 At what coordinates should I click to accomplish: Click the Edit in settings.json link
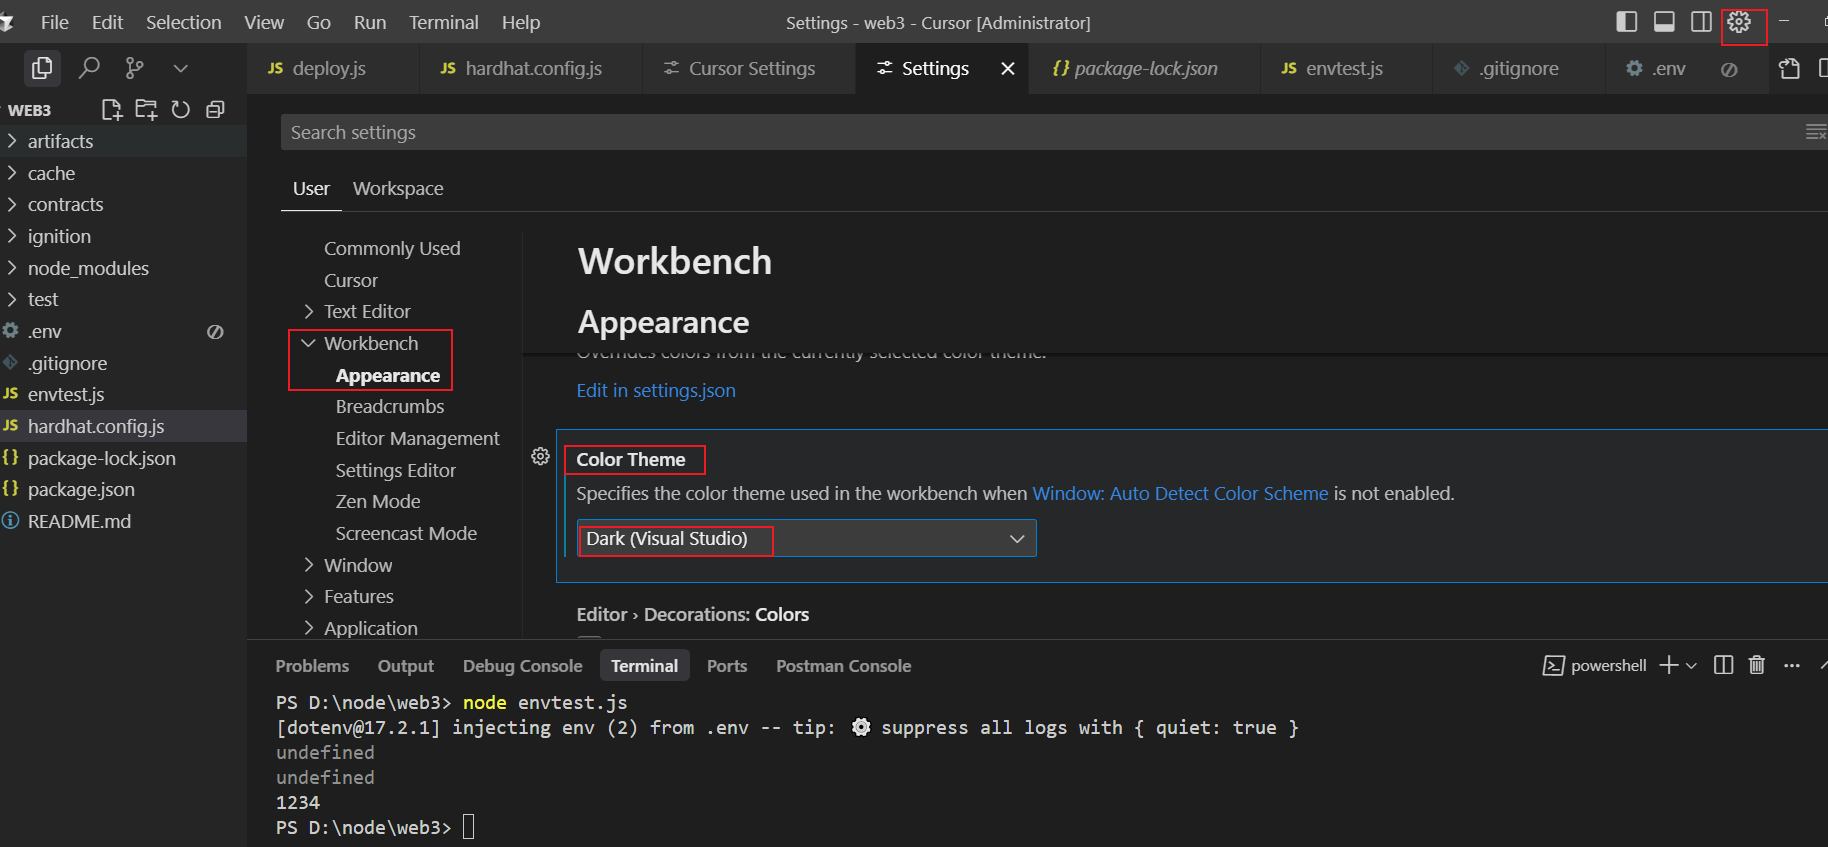pos(656,391)
